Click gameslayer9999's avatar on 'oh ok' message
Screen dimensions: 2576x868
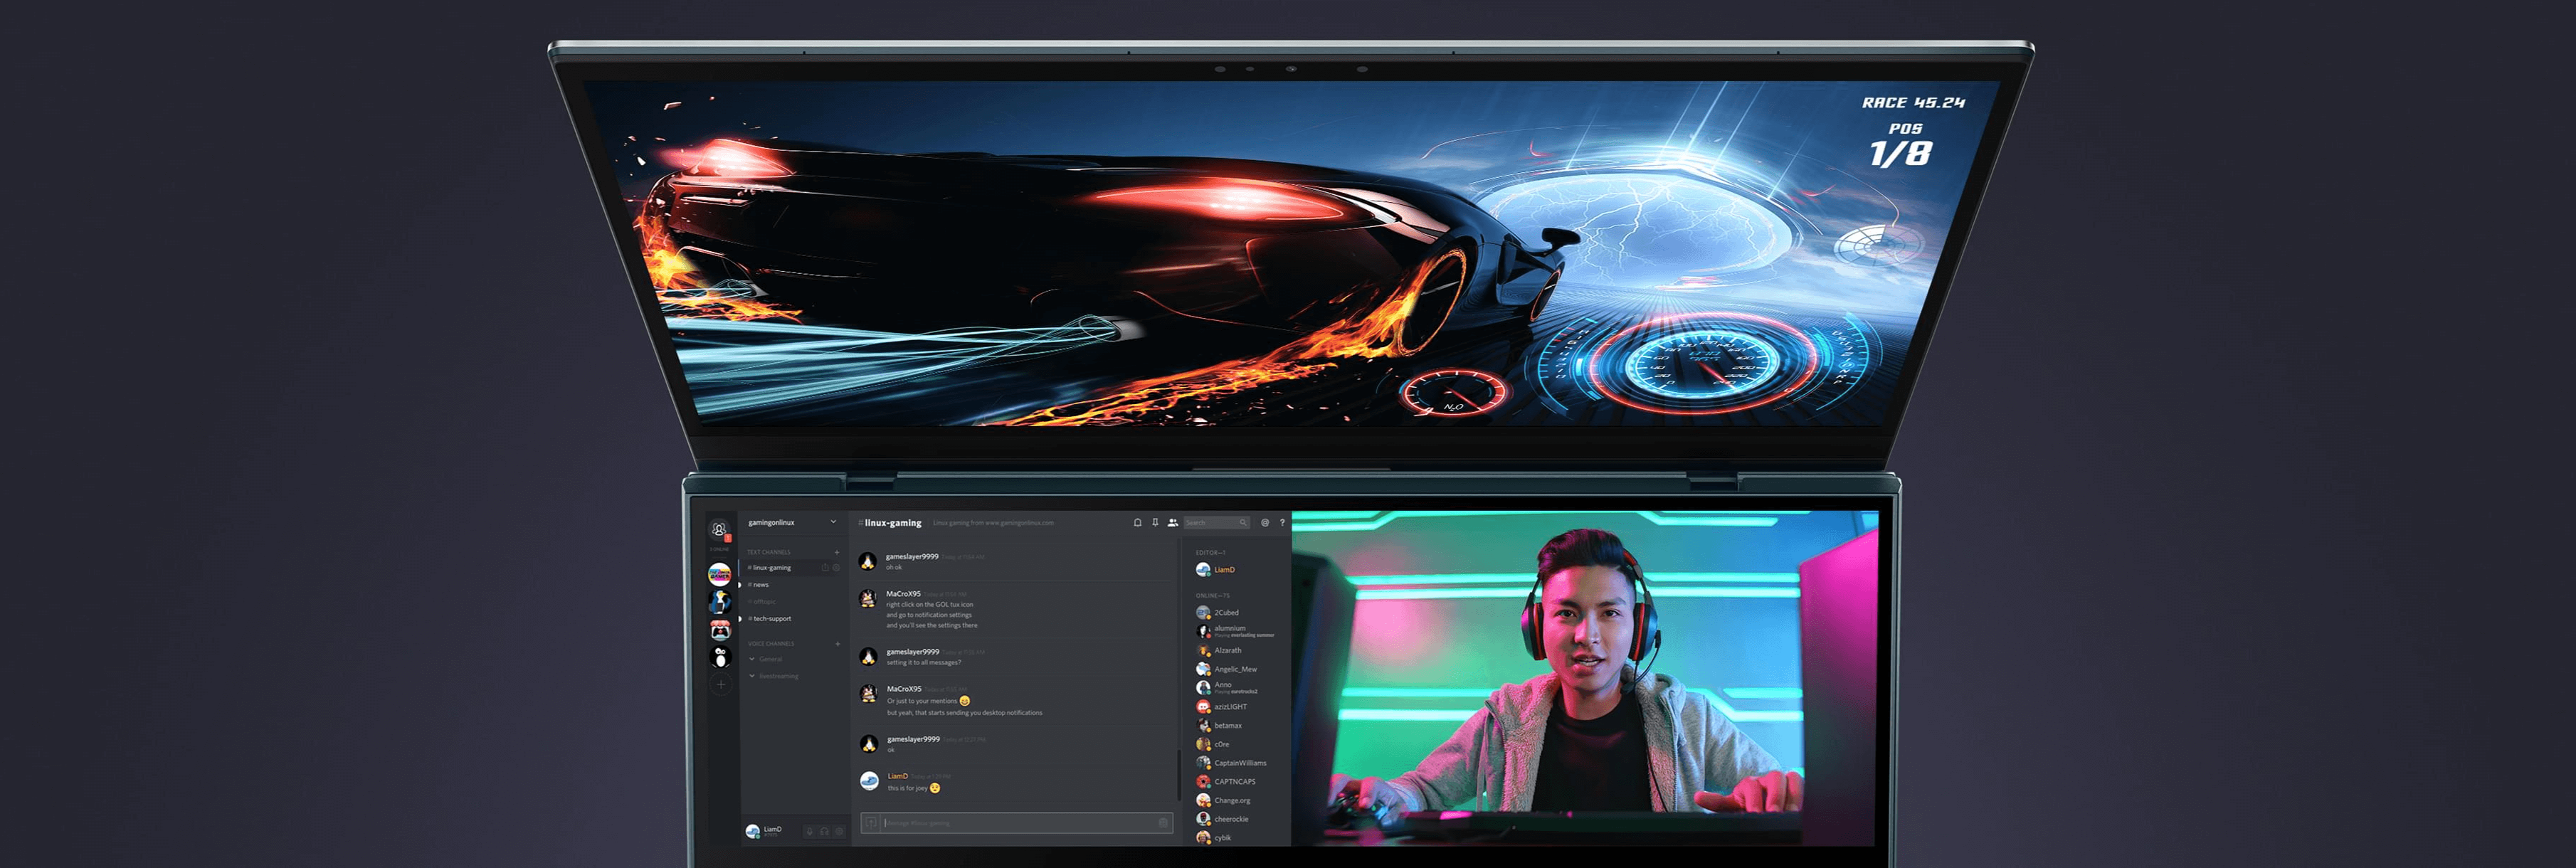click(868, 562)
